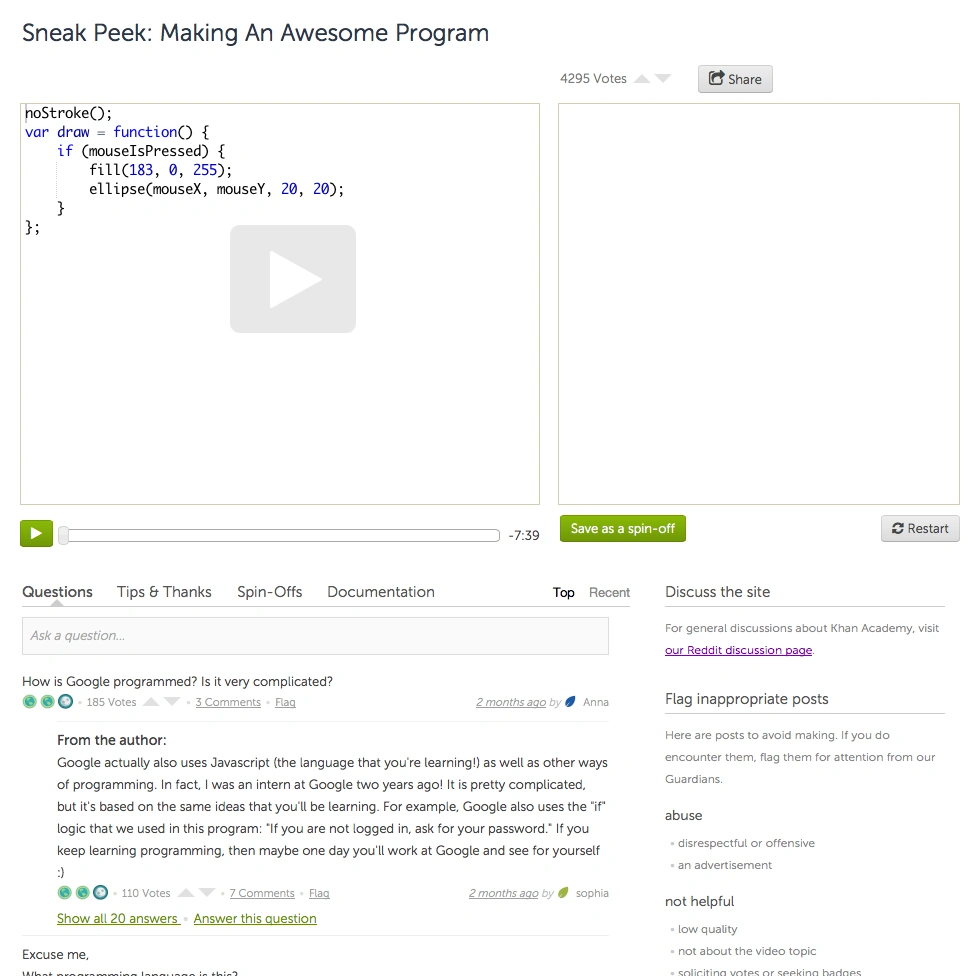This screenshot has height=976, width=977.
Task: Click the Answer this question link
Action: (254, 918)
